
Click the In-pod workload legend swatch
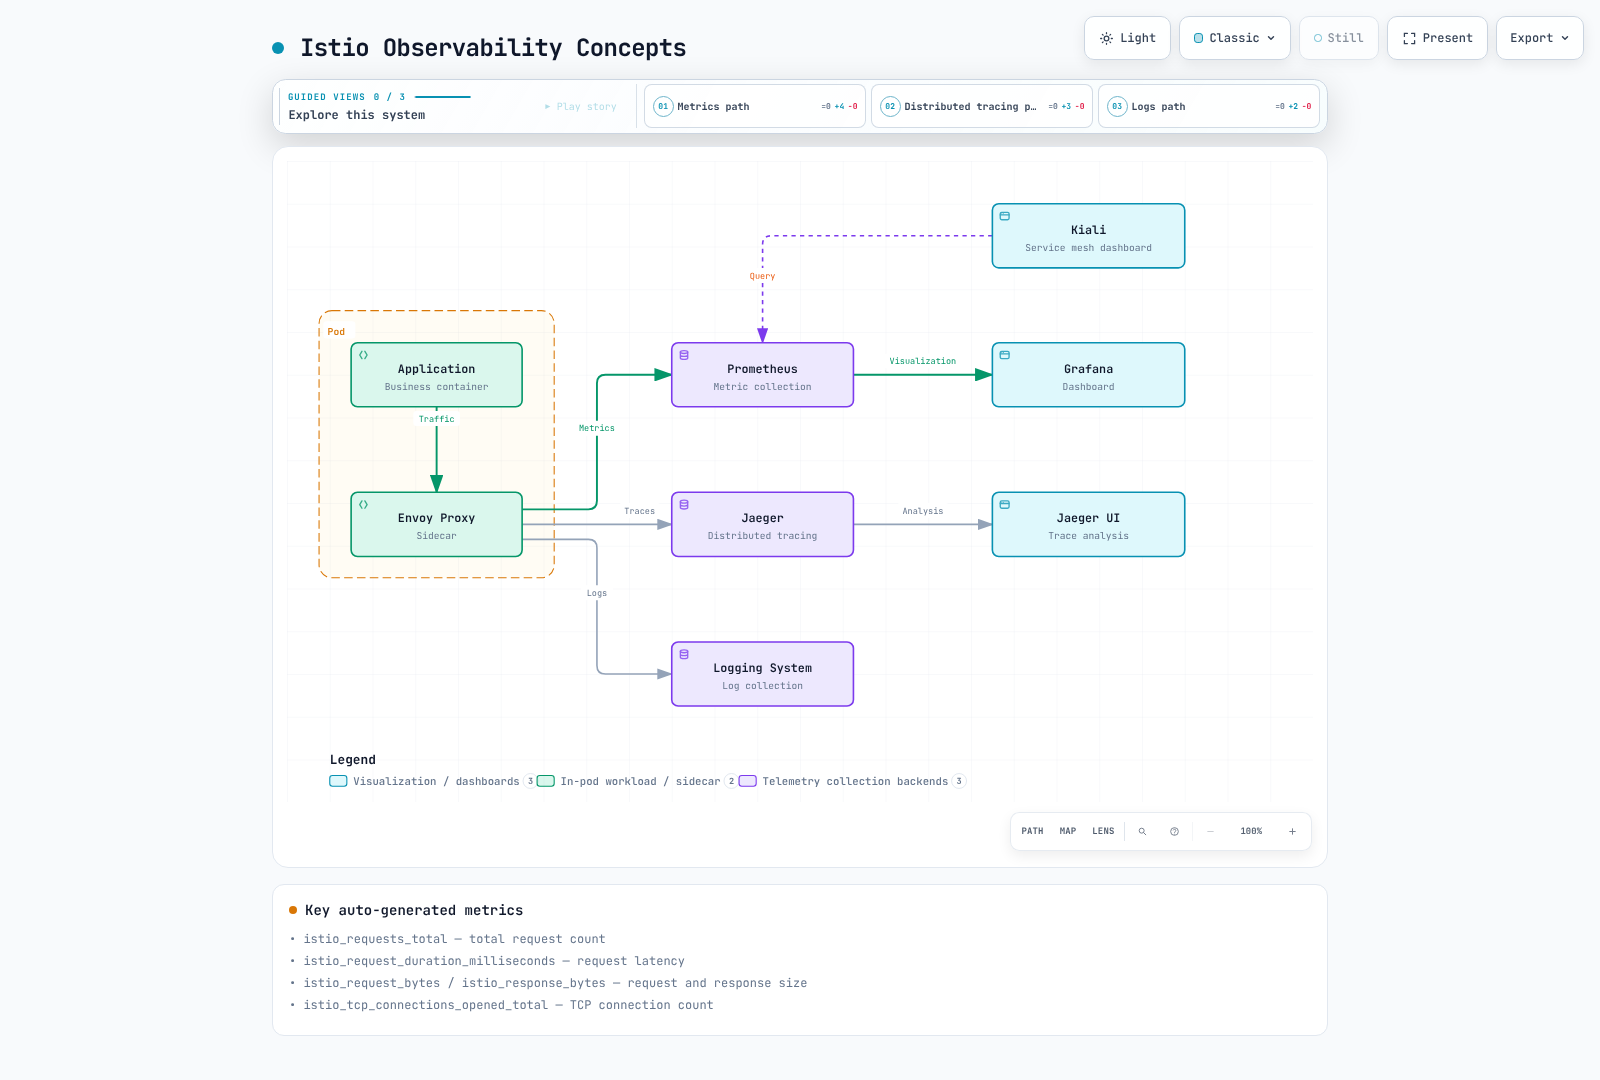546,781
